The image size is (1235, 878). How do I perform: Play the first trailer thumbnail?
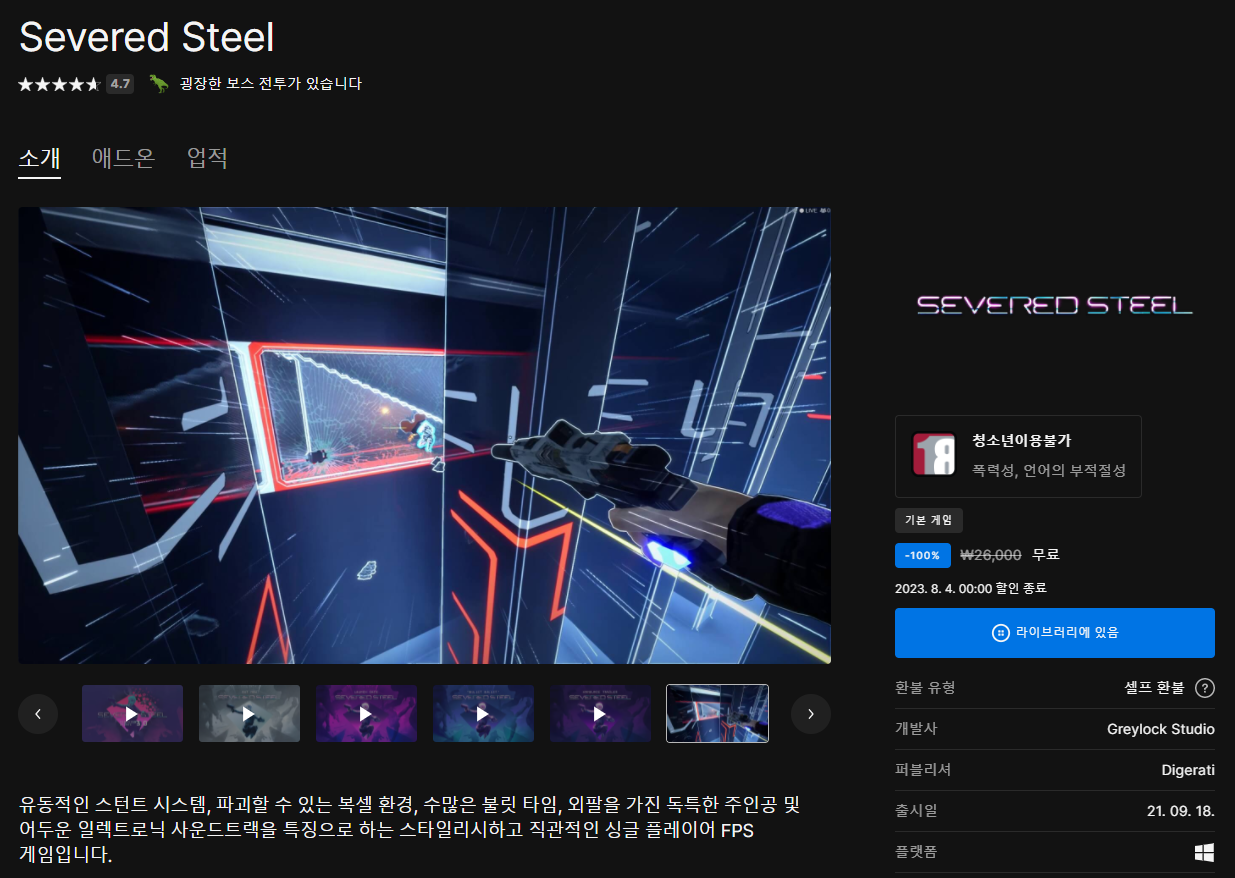coord(132,714)
